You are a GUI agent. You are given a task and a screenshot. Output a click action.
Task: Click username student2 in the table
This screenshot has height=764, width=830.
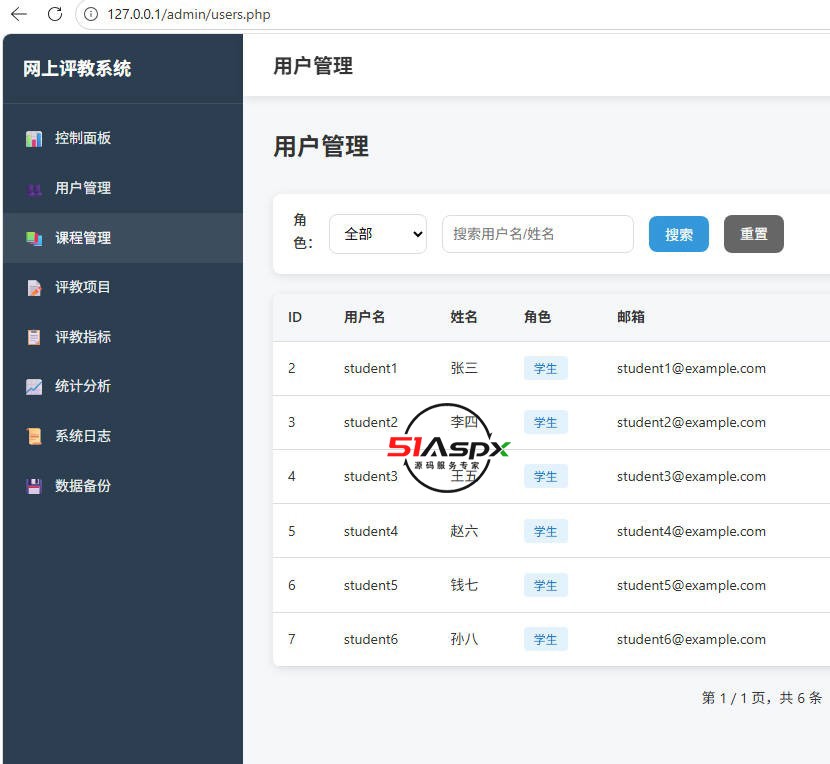(x=371, y=423)
